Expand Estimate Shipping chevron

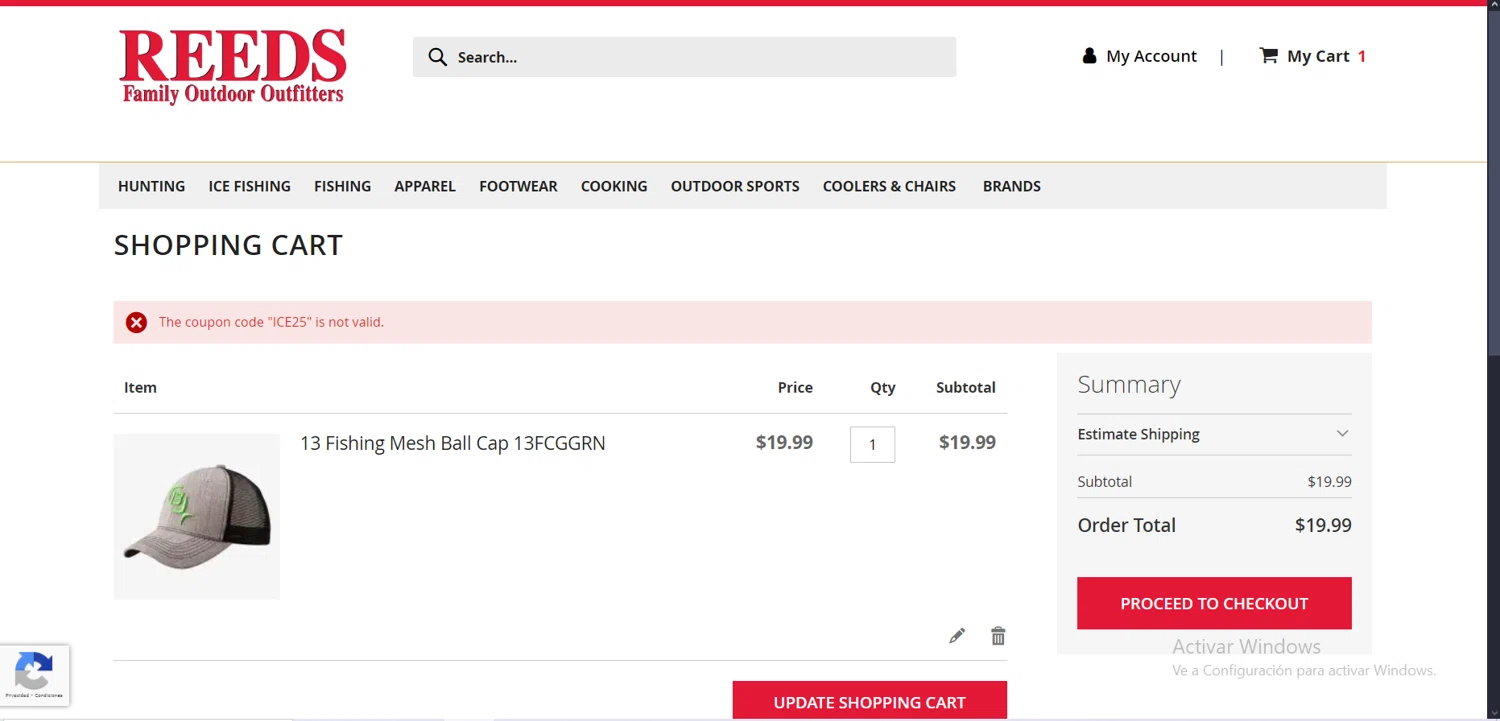click(1342, 433)
